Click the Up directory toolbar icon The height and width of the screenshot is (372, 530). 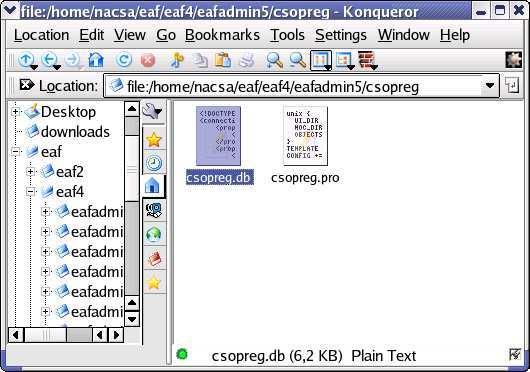[25, 60]
